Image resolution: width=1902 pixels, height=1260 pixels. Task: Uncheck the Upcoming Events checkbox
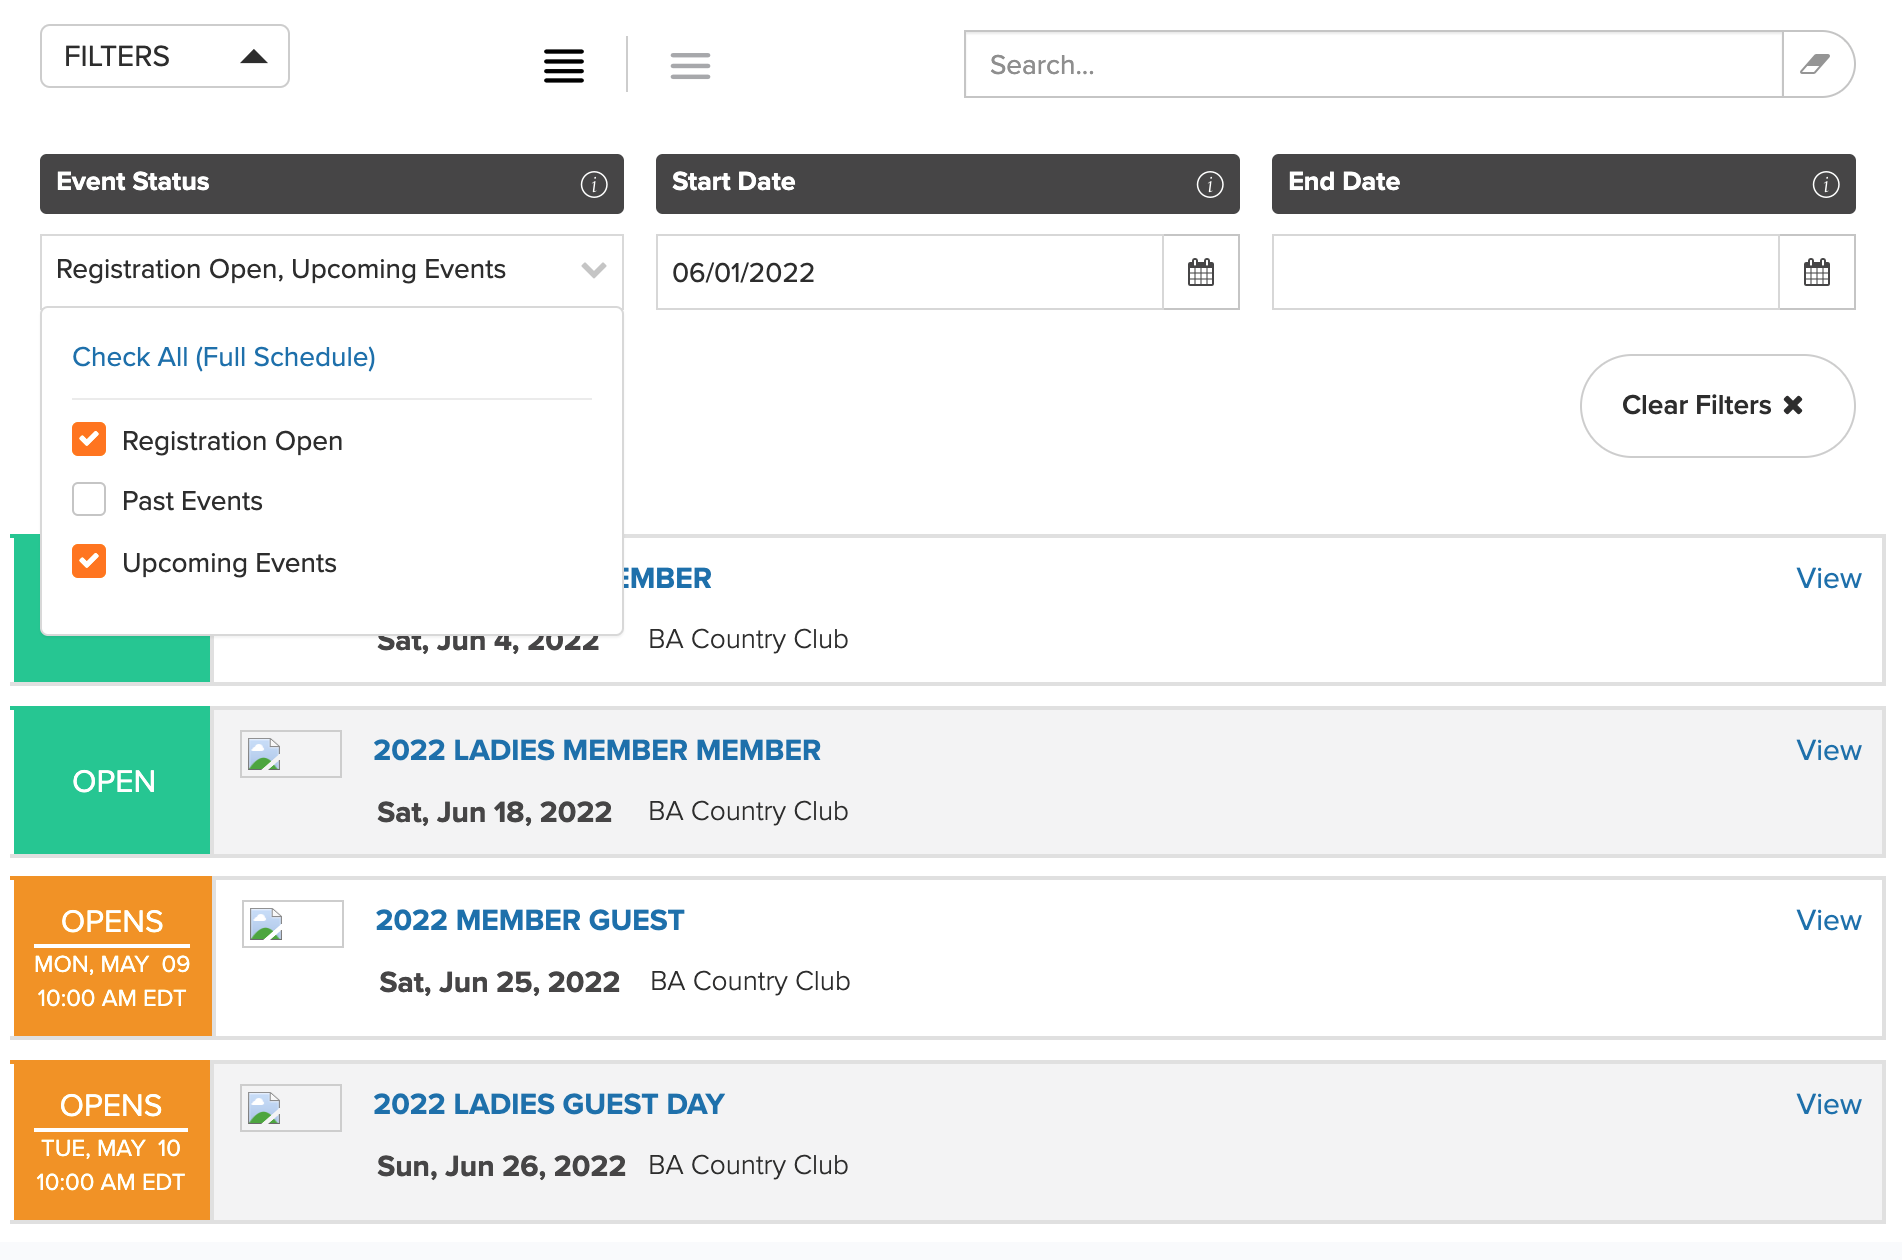pyautogui.click(x=89, y=561)
